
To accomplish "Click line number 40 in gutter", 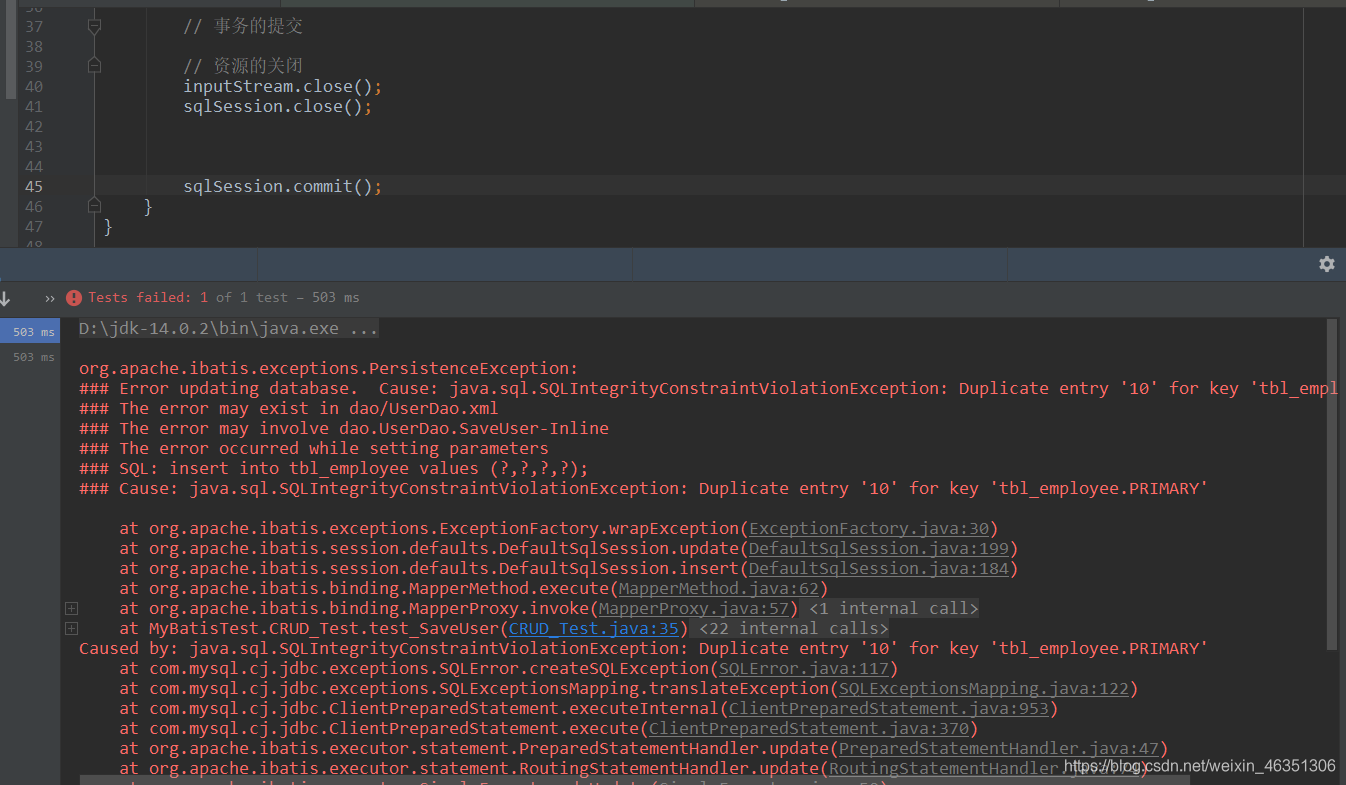I will pos(34,86).
